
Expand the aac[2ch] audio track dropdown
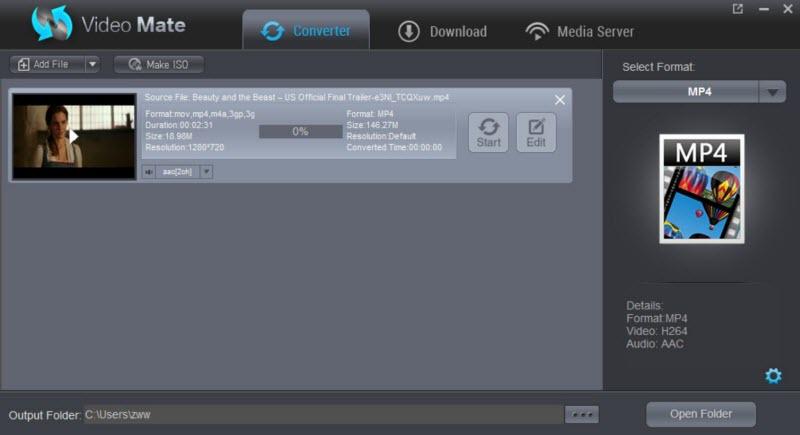tap(206, 172)
